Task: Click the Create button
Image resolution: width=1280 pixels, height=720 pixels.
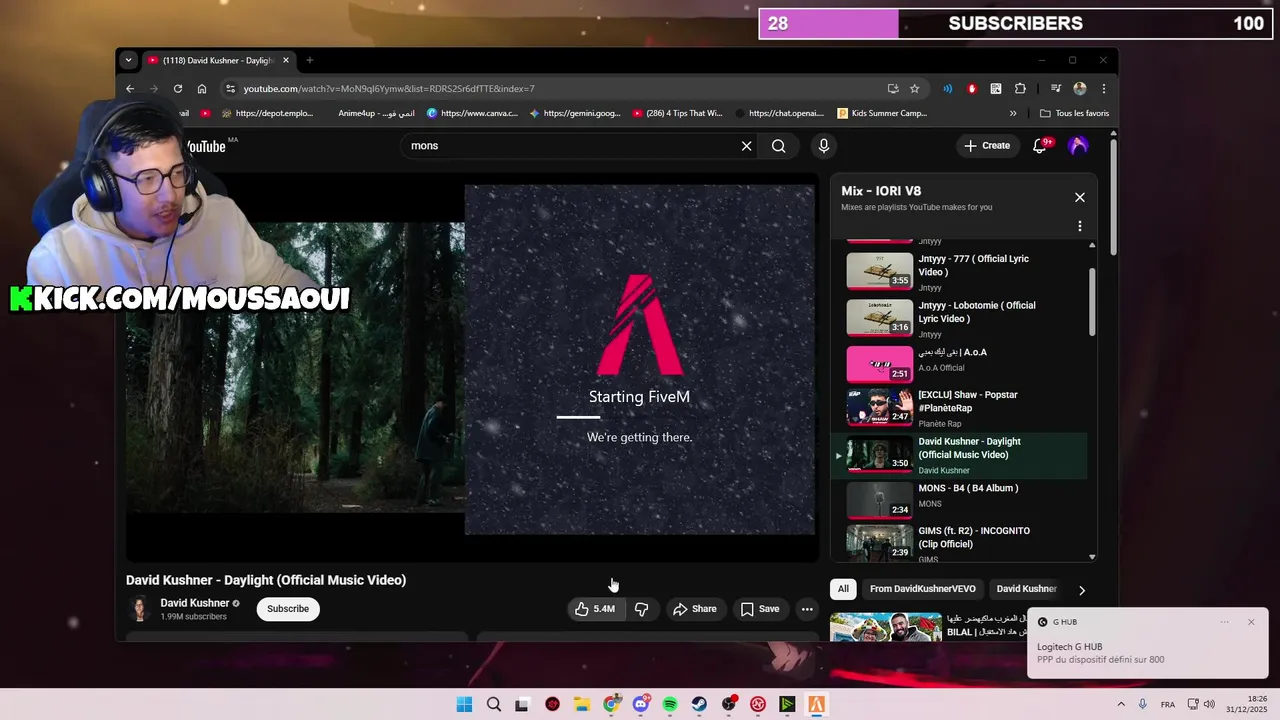Action: tap(987, 146)
